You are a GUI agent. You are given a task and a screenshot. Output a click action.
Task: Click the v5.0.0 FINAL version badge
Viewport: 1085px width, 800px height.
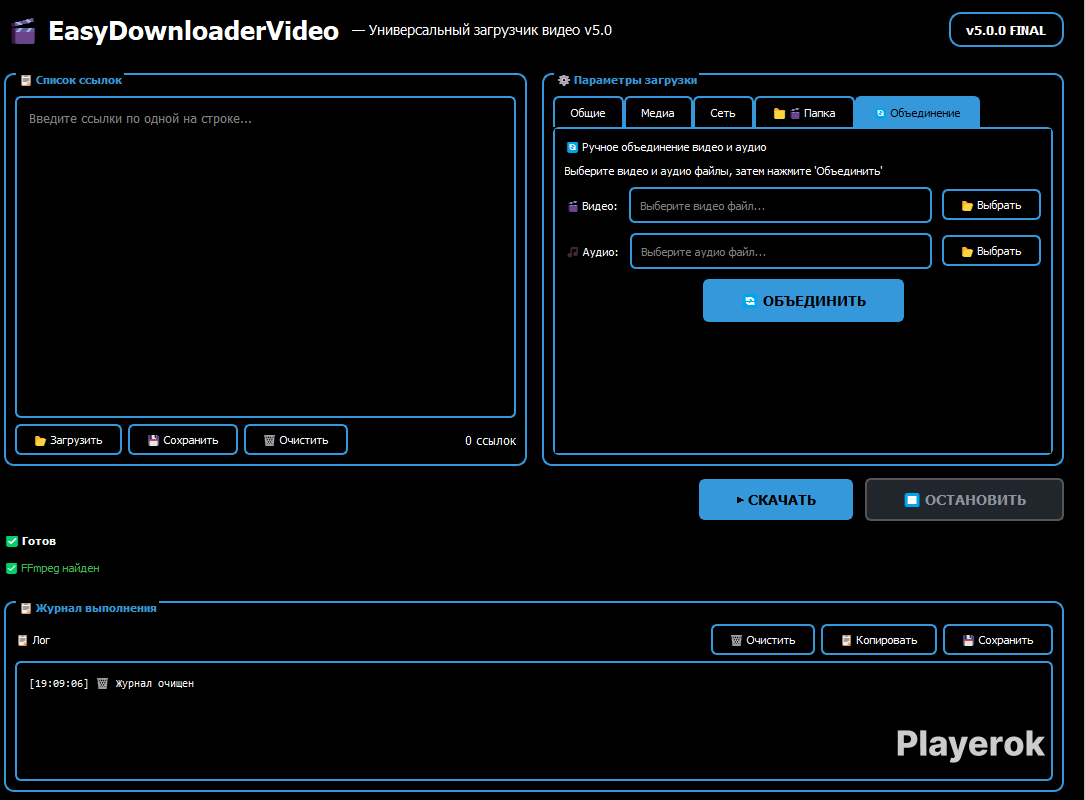click(1005, 30)
